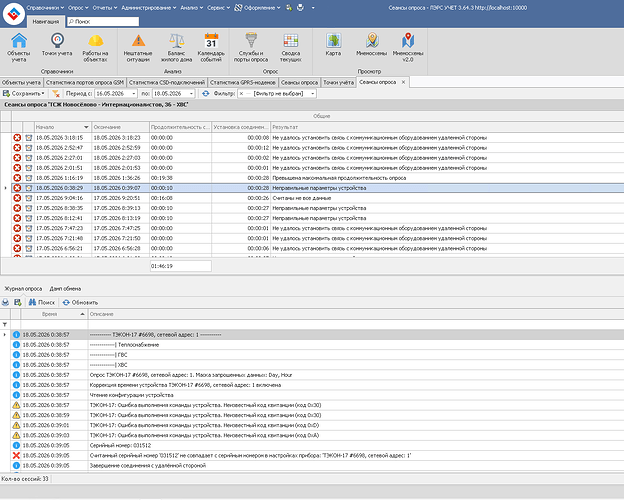The height and width of the screenshot is (500, 624).
Task: Open Период с date dropdown
Action: (133, 94)
